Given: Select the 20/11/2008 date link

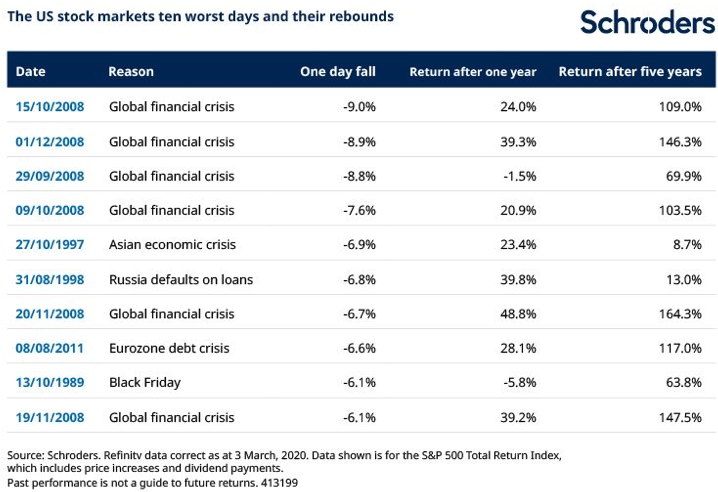Looking at the screenshot, I should tap(50, 314).
